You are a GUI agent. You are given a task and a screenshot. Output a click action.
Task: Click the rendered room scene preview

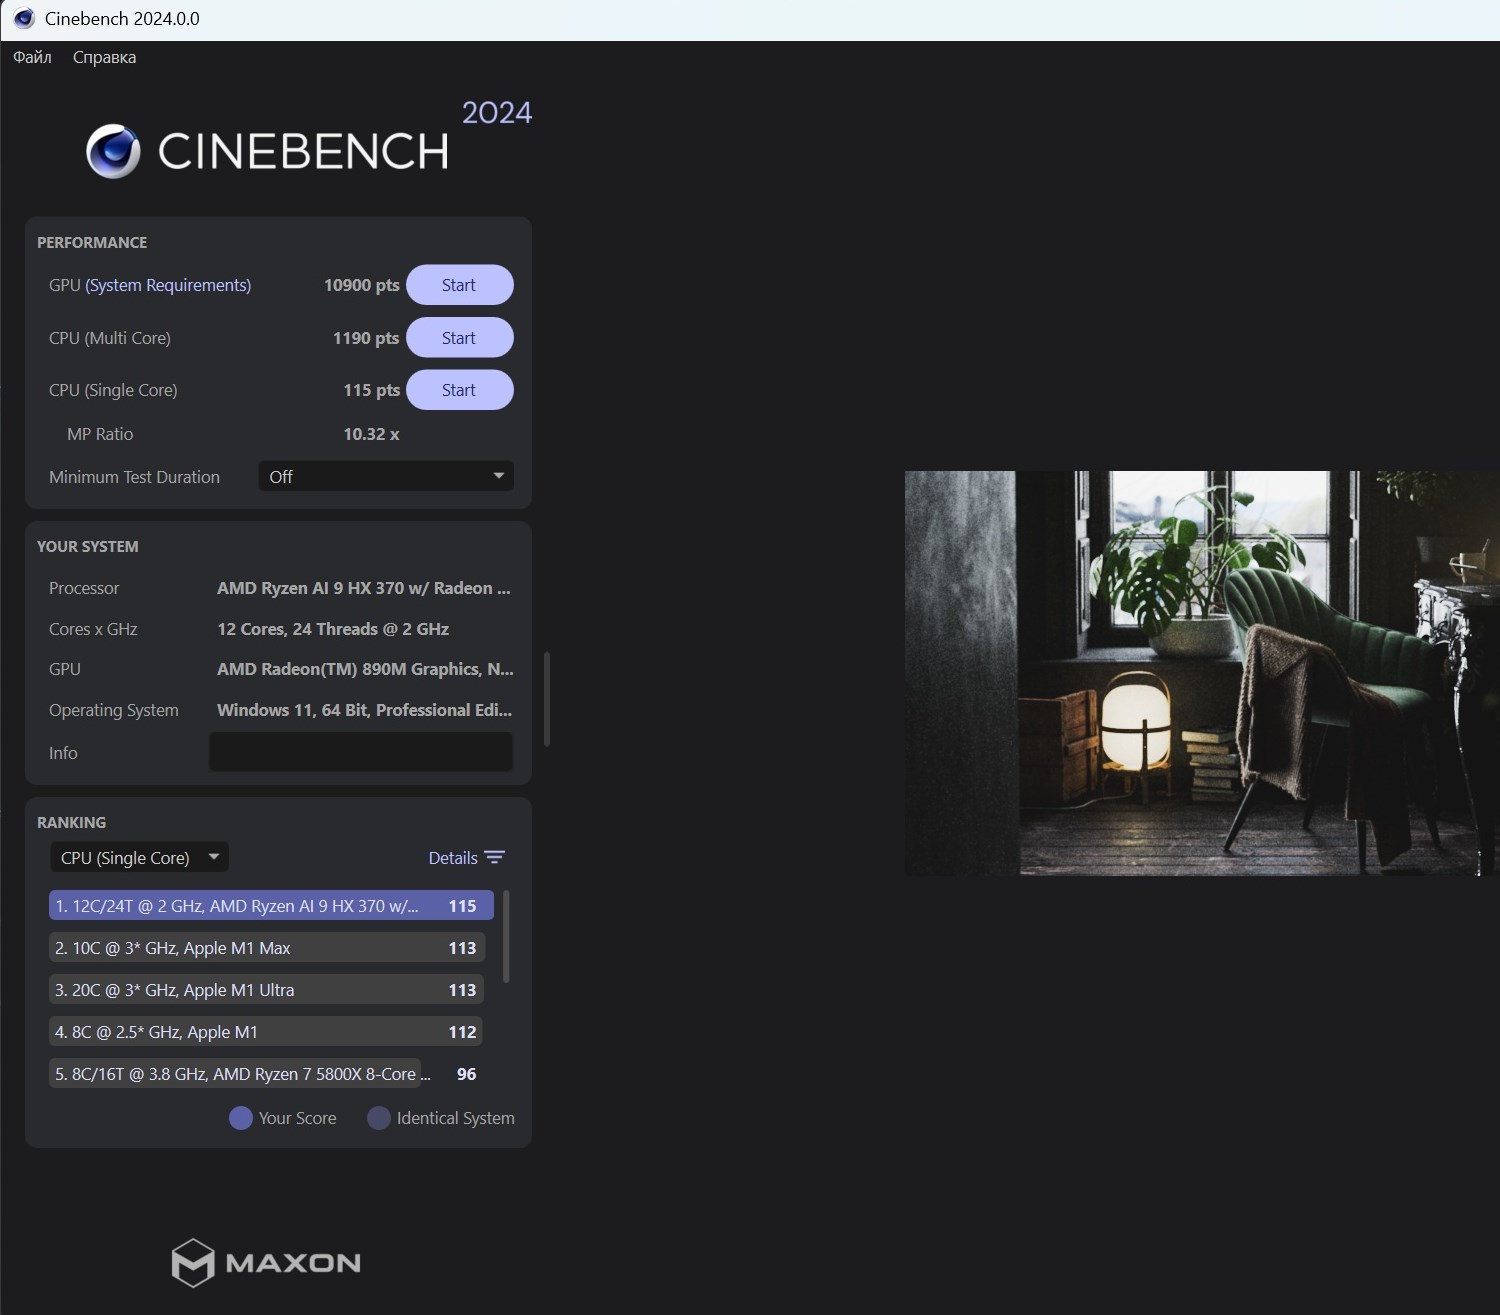click(1202, 673)
